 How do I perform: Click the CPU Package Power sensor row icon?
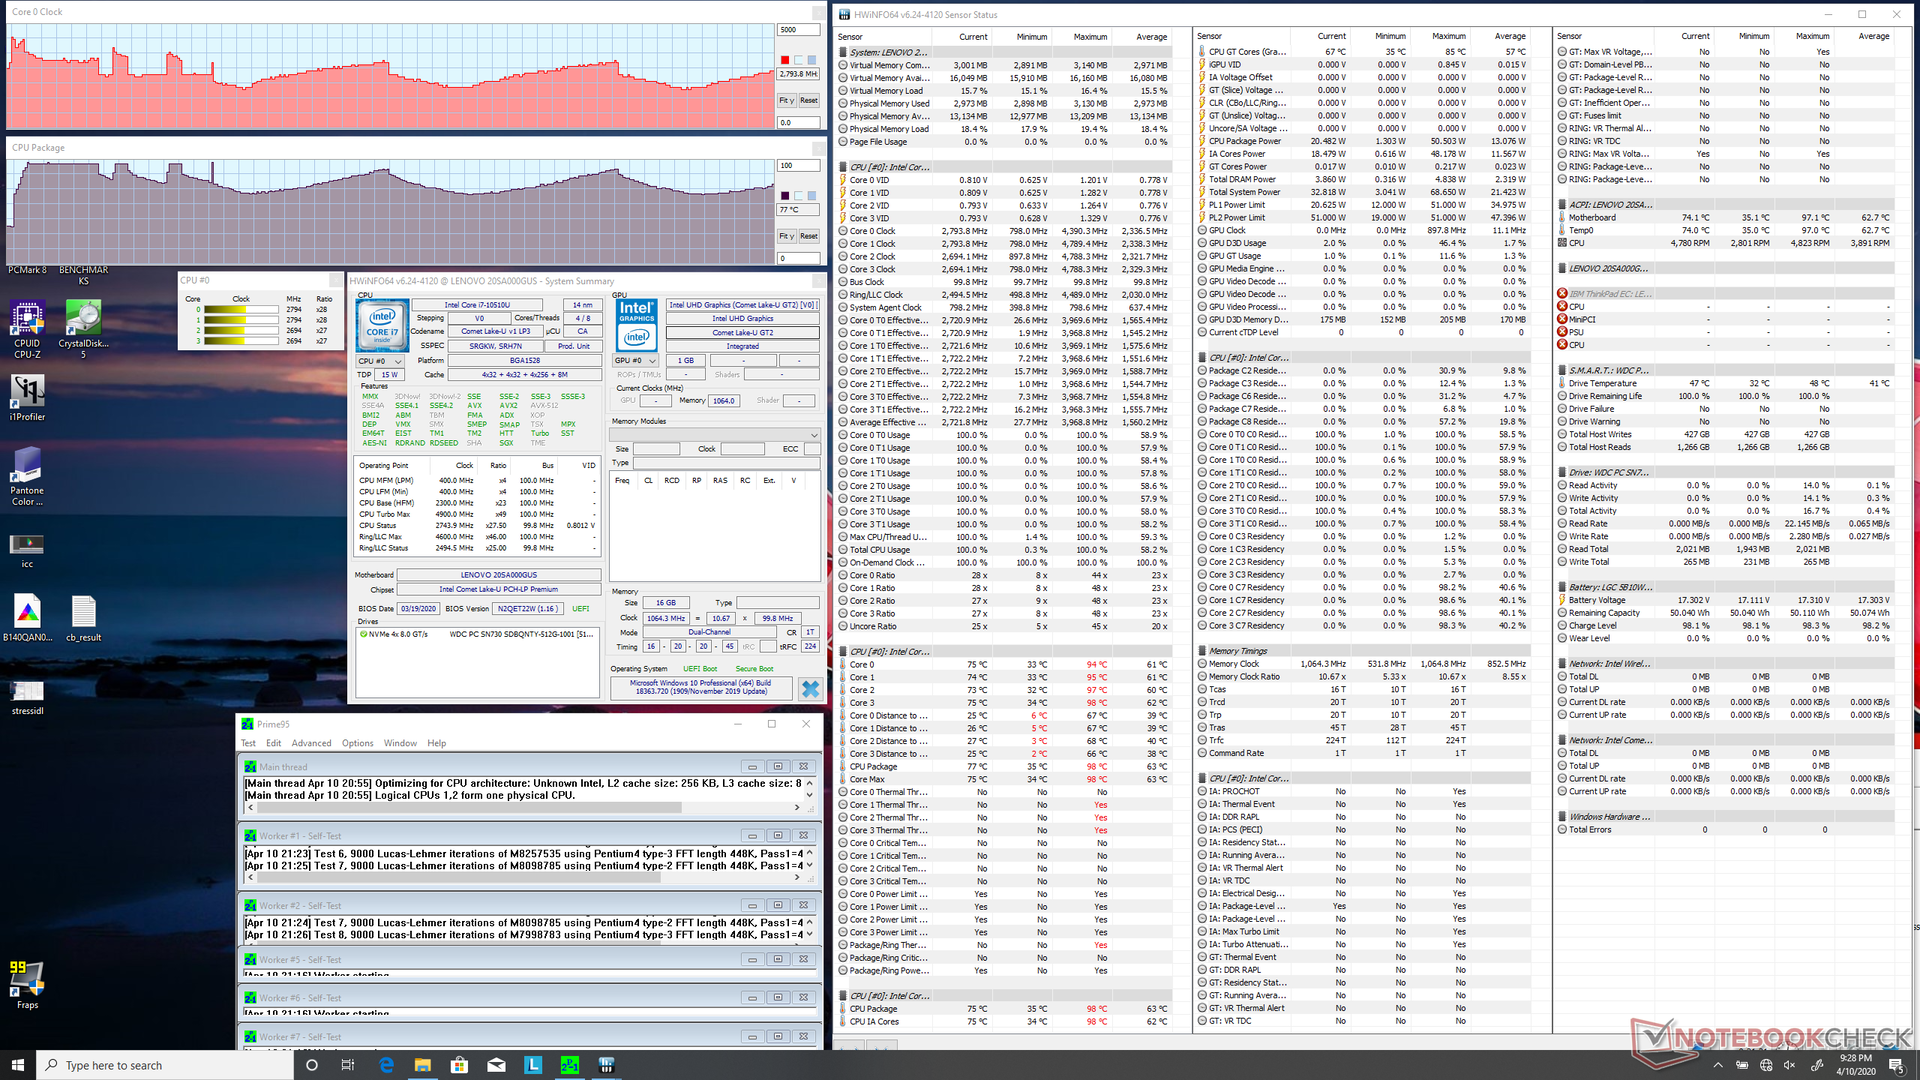1202,141
